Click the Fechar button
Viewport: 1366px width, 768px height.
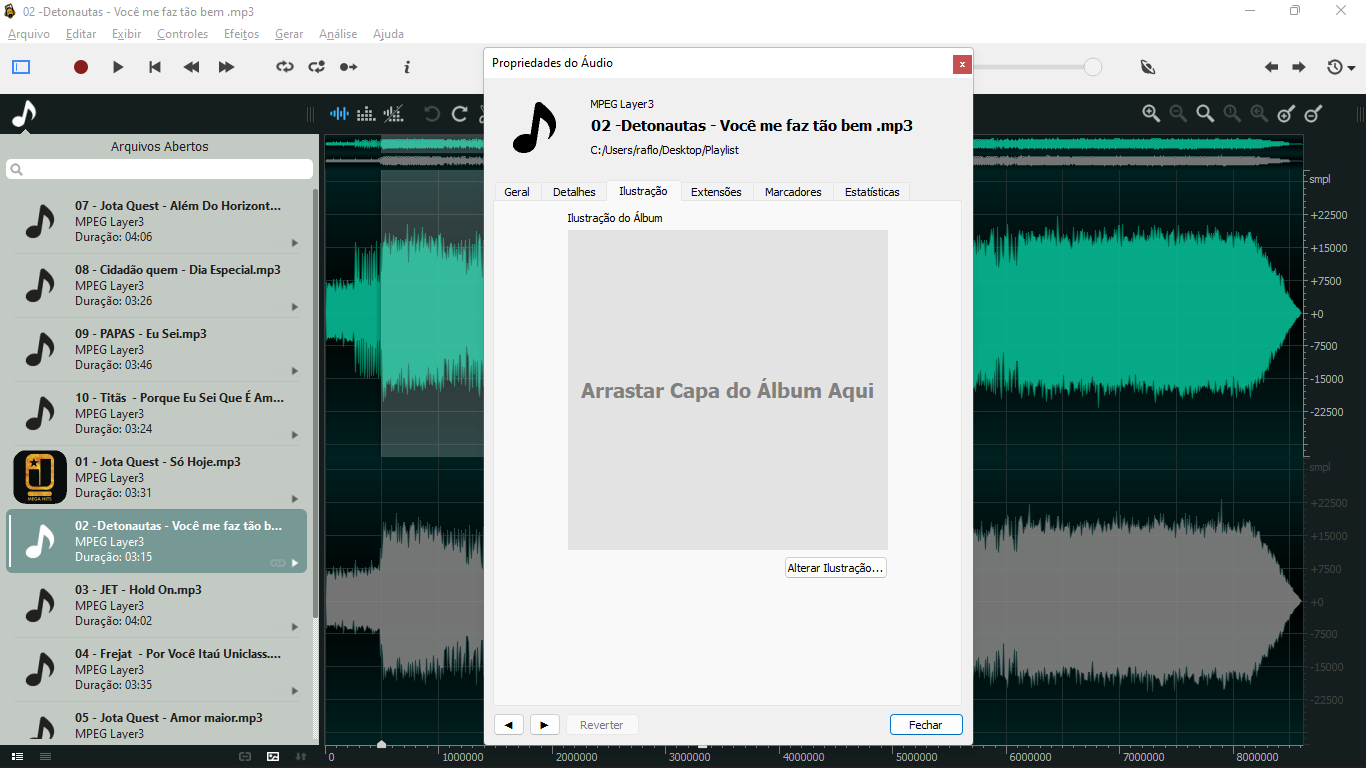click(x=926, y=725)
